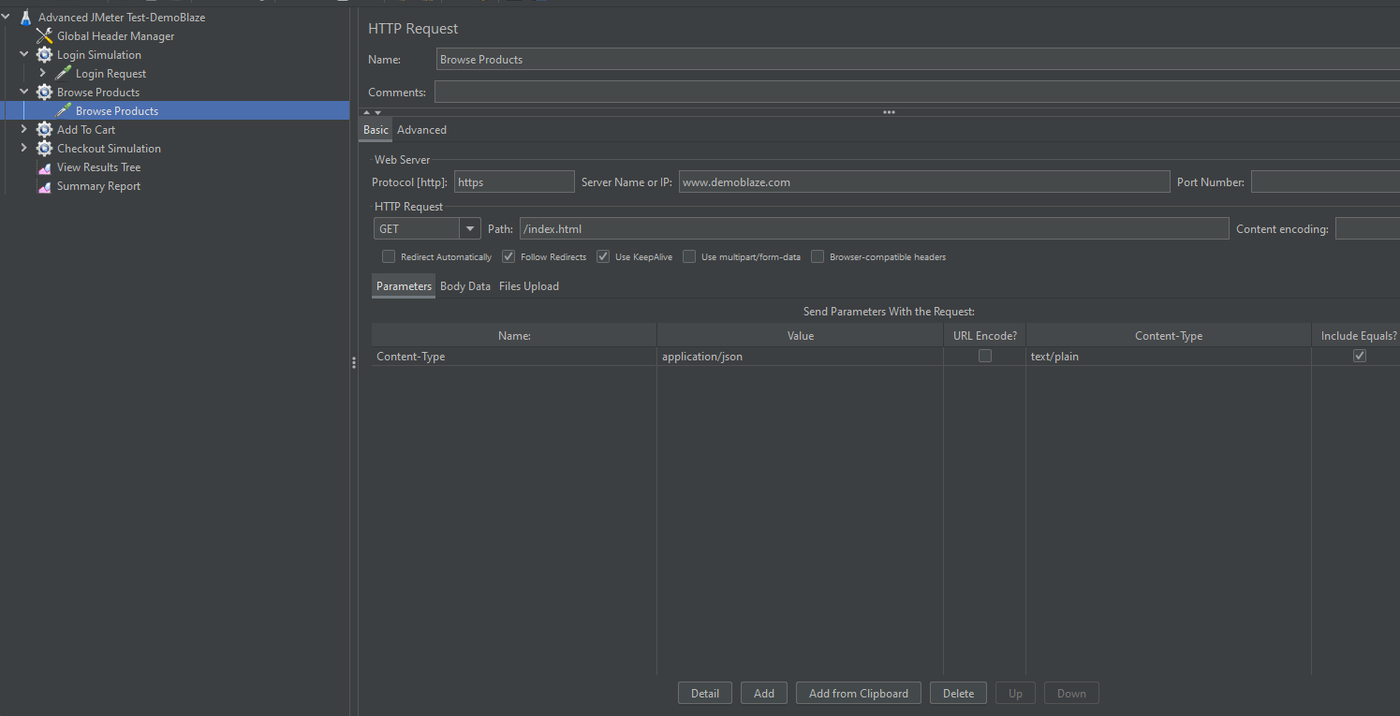Click the View Results Tree listener icon

click(44, 167)
